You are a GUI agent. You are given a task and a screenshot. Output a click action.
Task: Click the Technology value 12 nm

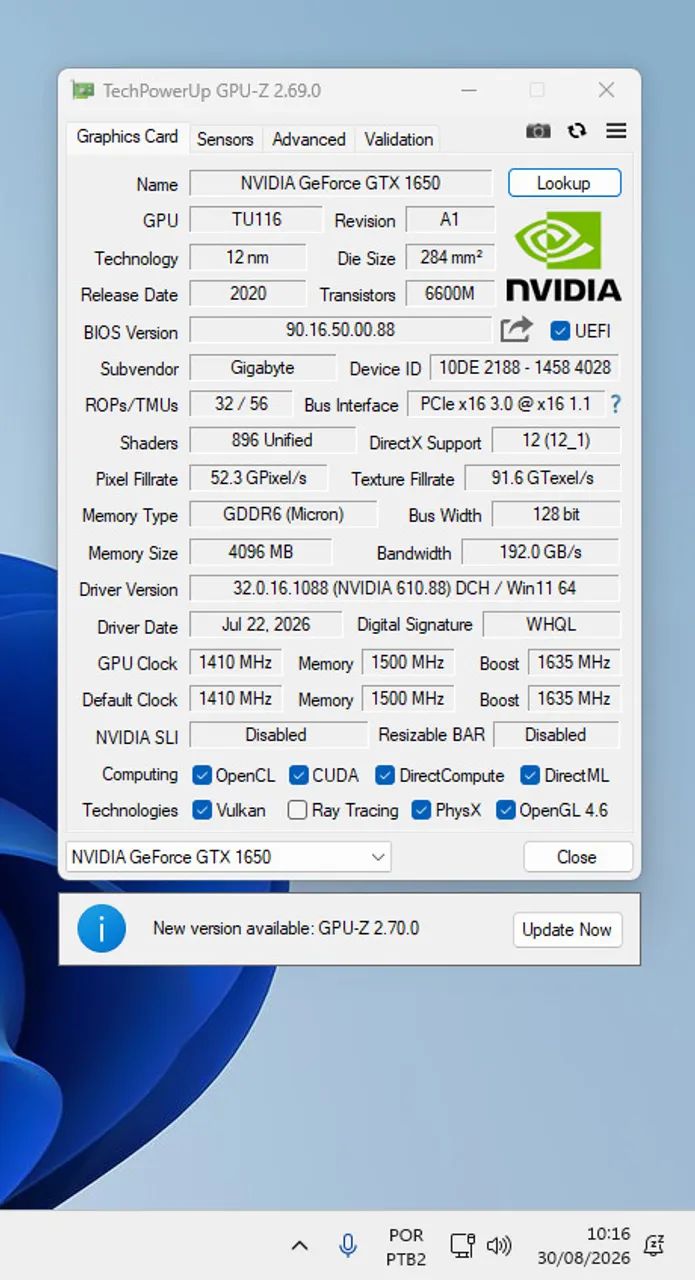click(x=248, y=257)
